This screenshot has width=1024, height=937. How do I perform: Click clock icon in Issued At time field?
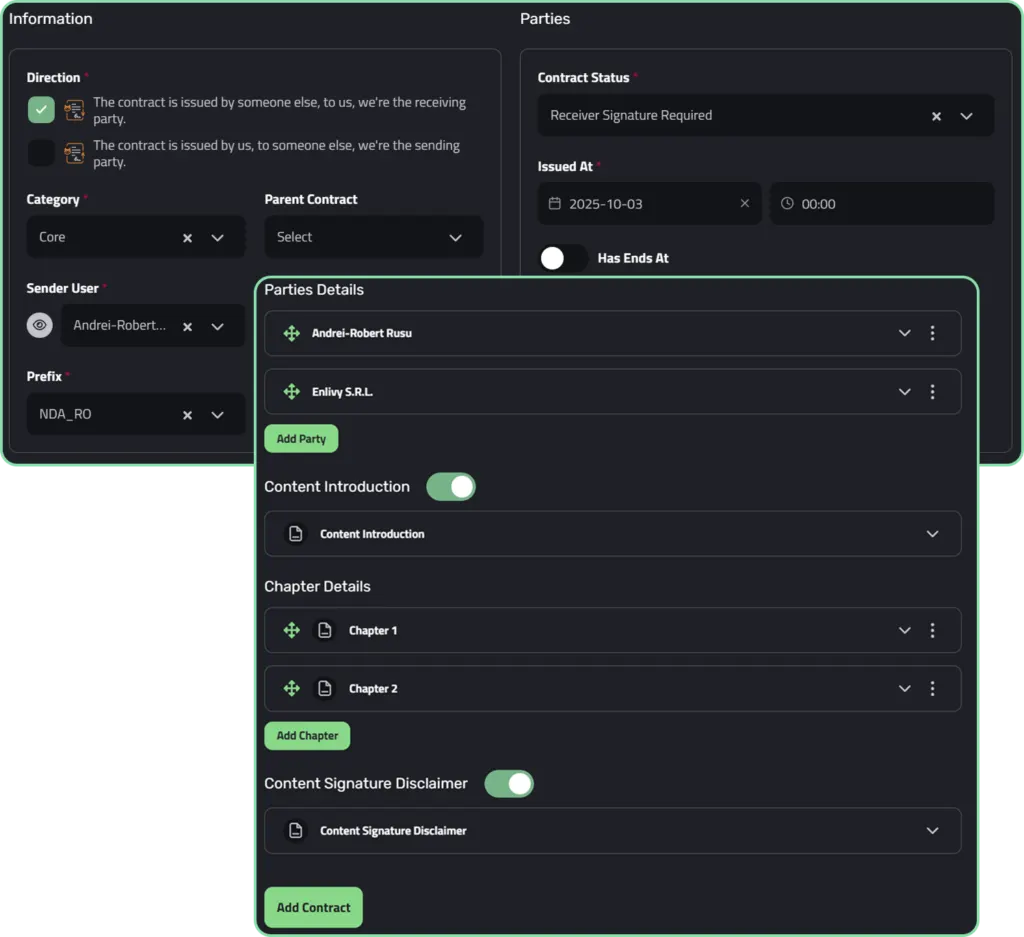[787, 203]
